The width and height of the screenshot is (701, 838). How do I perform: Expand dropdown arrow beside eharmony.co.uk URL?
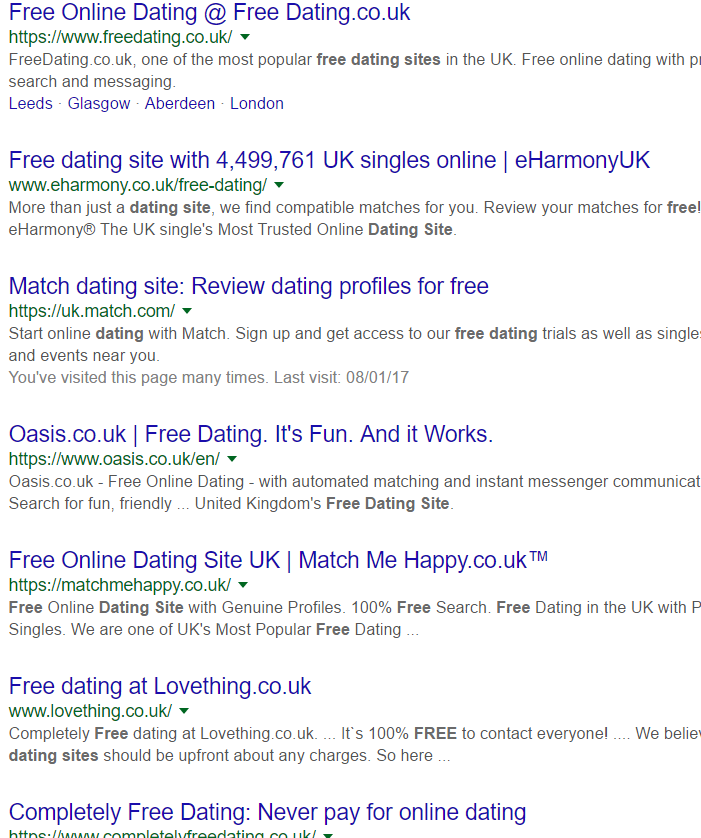(x=279, y=185)
